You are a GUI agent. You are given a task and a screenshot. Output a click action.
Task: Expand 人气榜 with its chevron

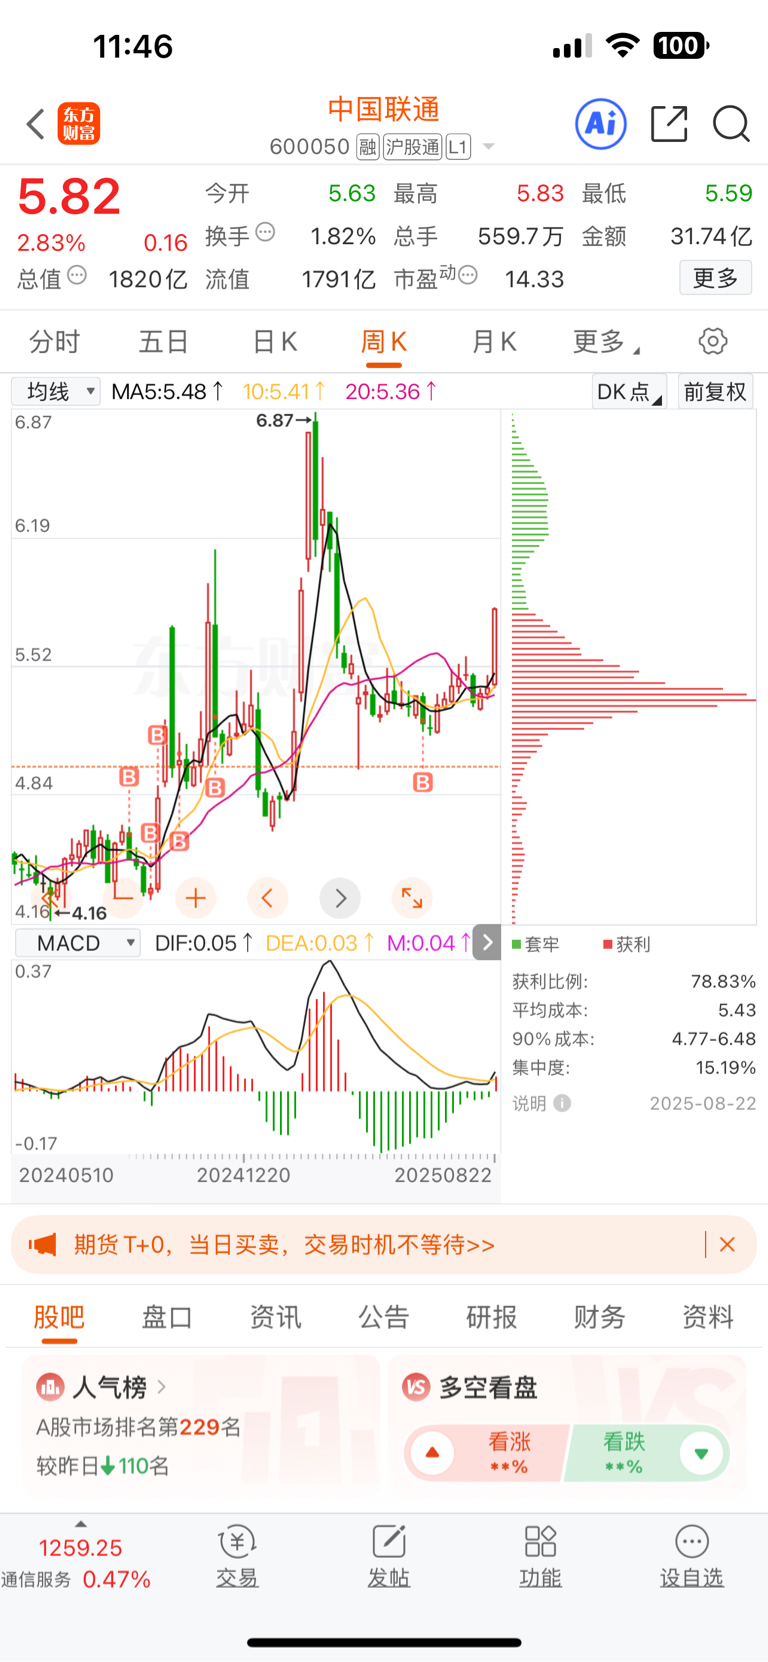click(x=162, y=1387)
